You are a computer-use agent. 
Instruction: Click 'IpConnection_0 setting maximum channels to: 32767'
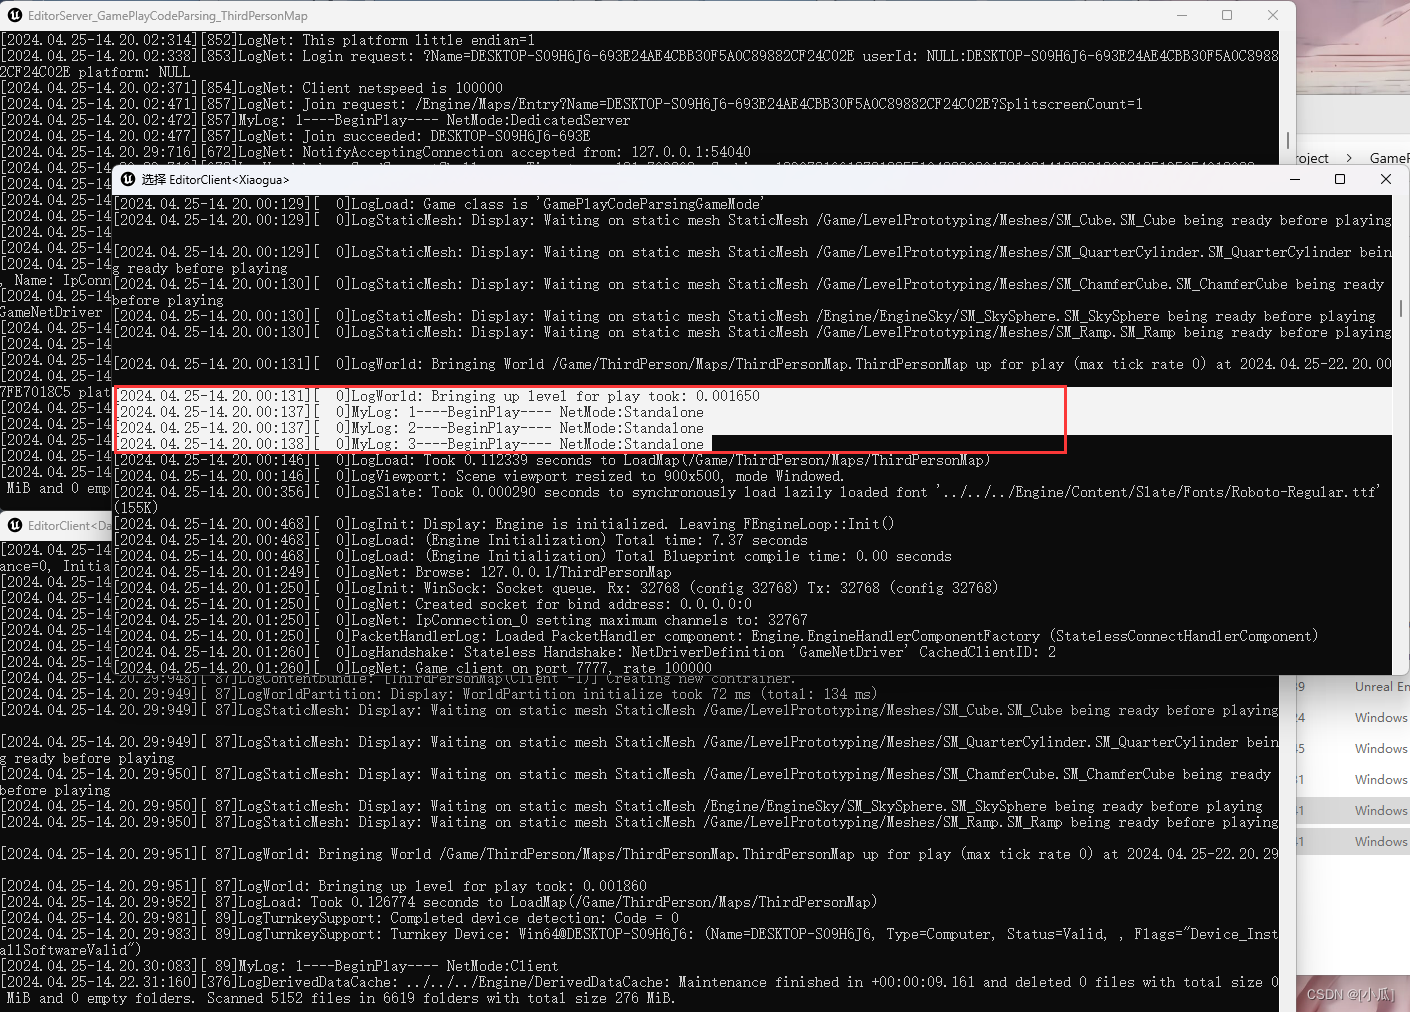click(x=461, y=620)
